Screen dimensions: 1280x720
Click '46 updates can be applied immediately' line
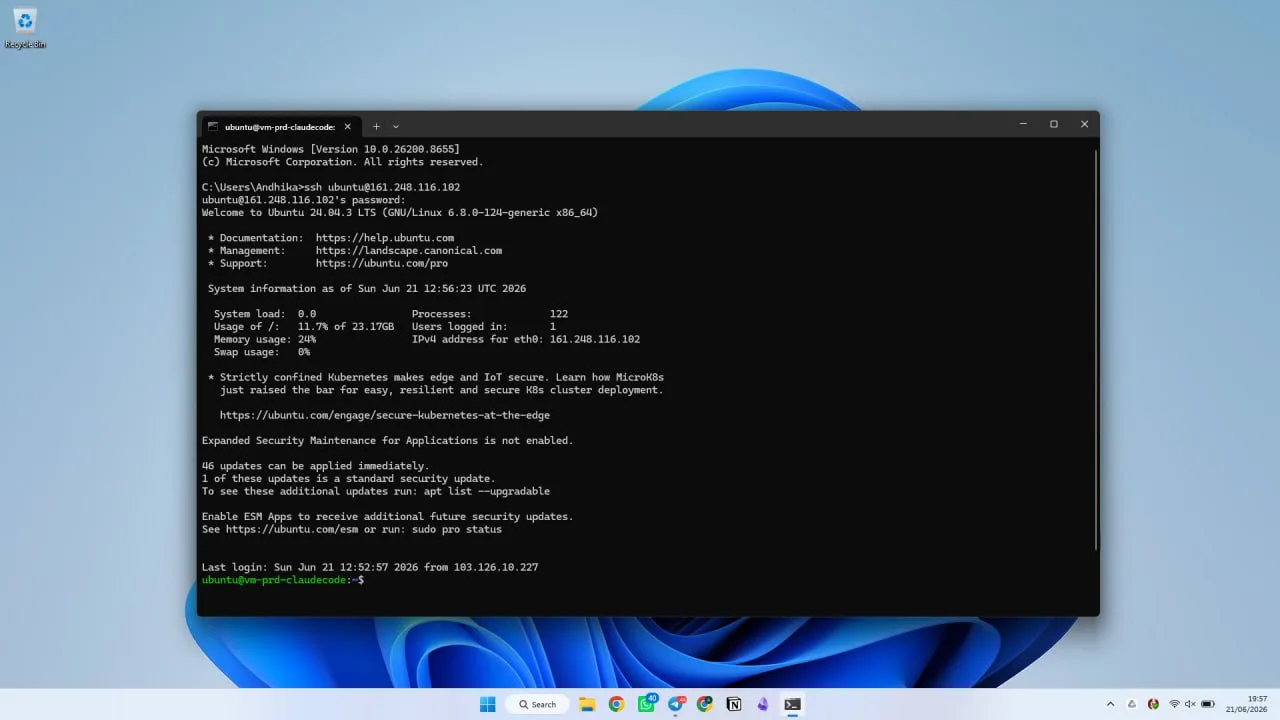[x=316, y=466]
